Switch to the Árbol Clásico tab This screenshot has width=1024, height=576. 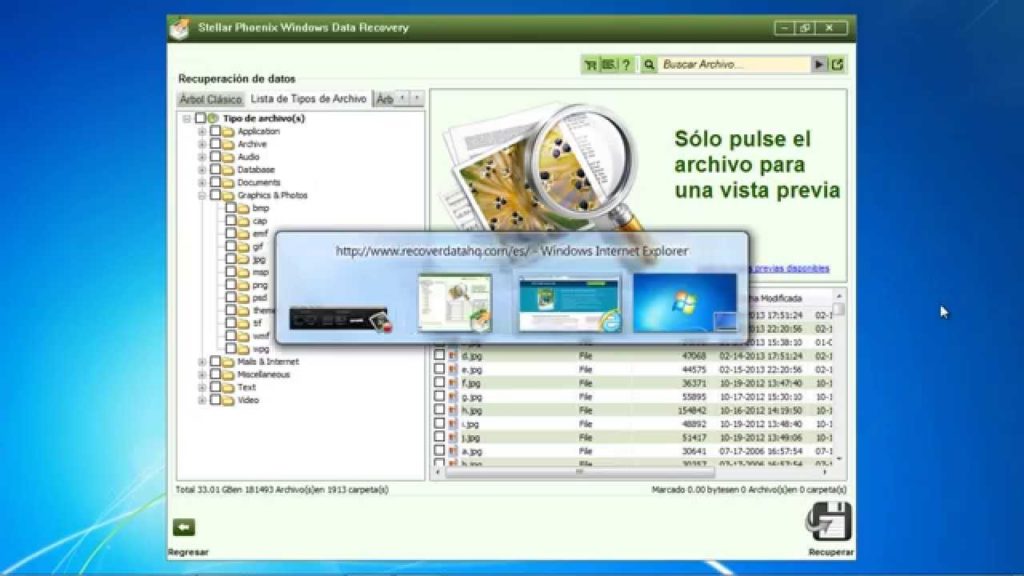pos(210,99)
